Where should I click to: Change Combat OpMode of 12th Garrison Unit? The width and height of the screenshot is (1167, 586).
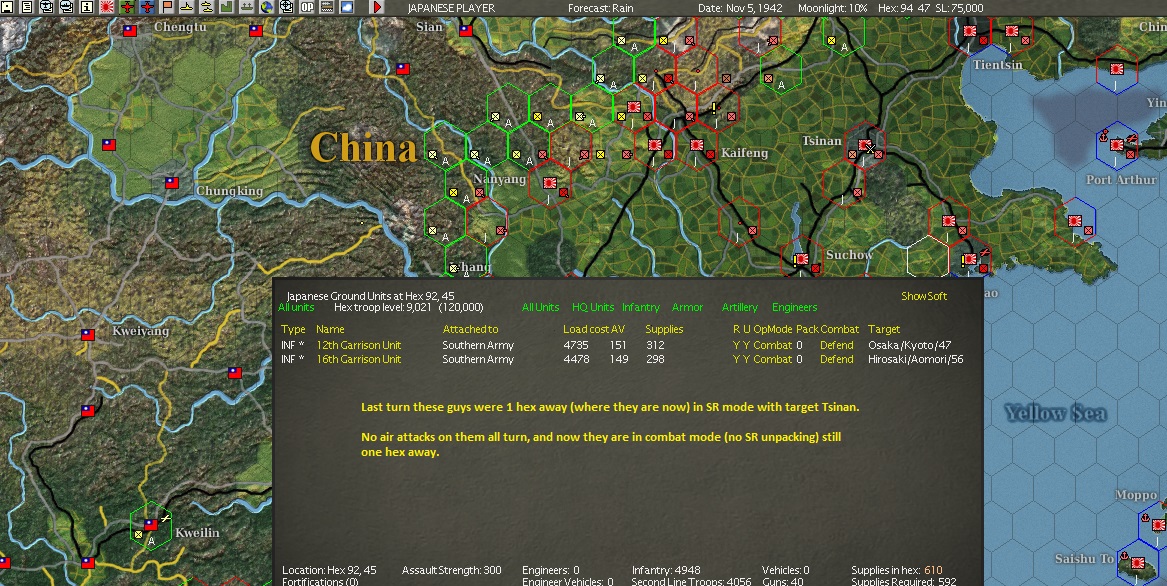(x=773, y=345)
